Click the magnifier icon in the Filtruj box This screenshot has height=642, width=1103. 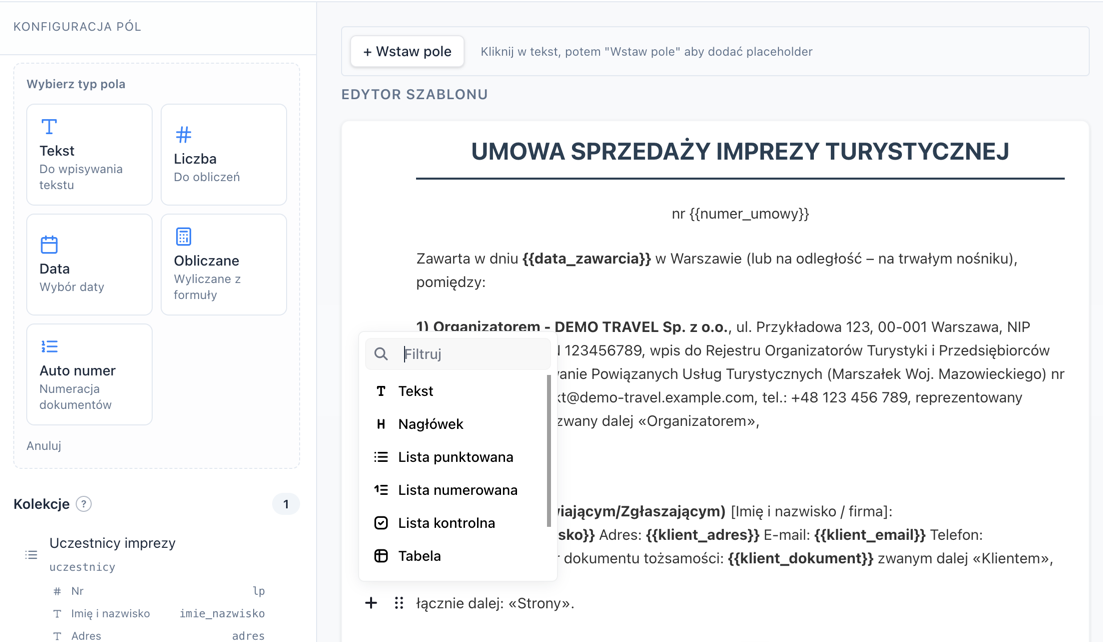(381, 354)
